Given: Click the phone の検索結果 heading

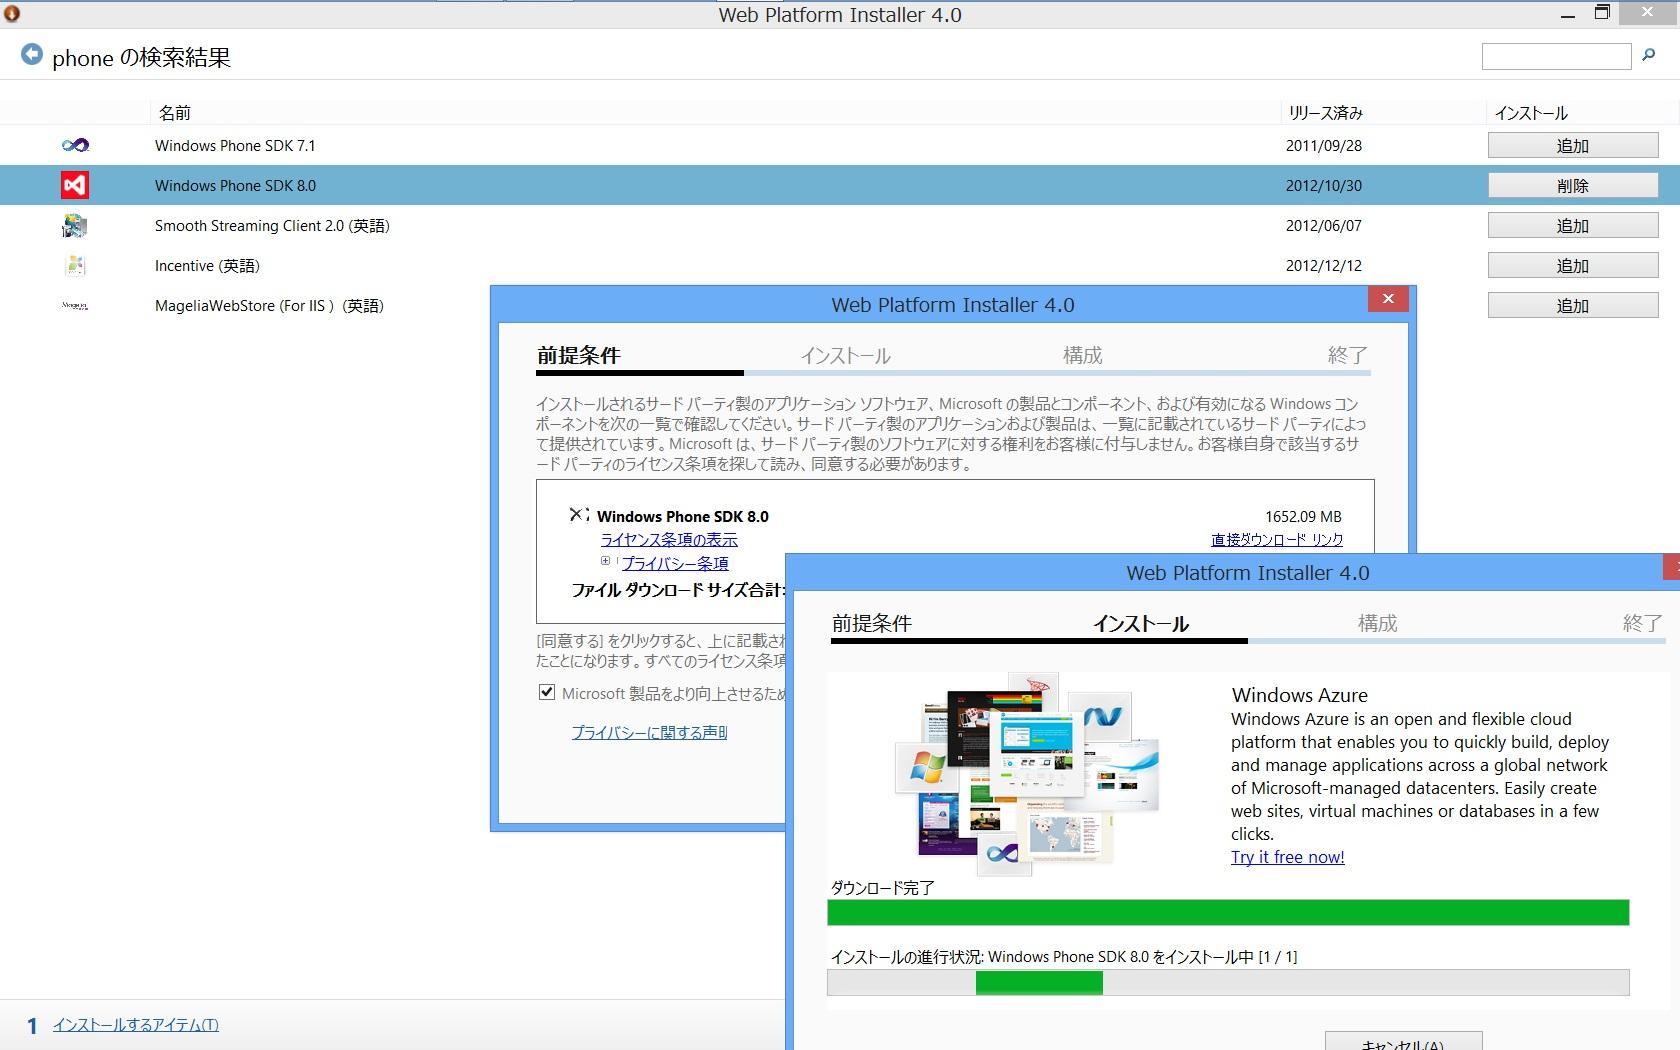Looking at the screenshot, I should coord(141,58).
